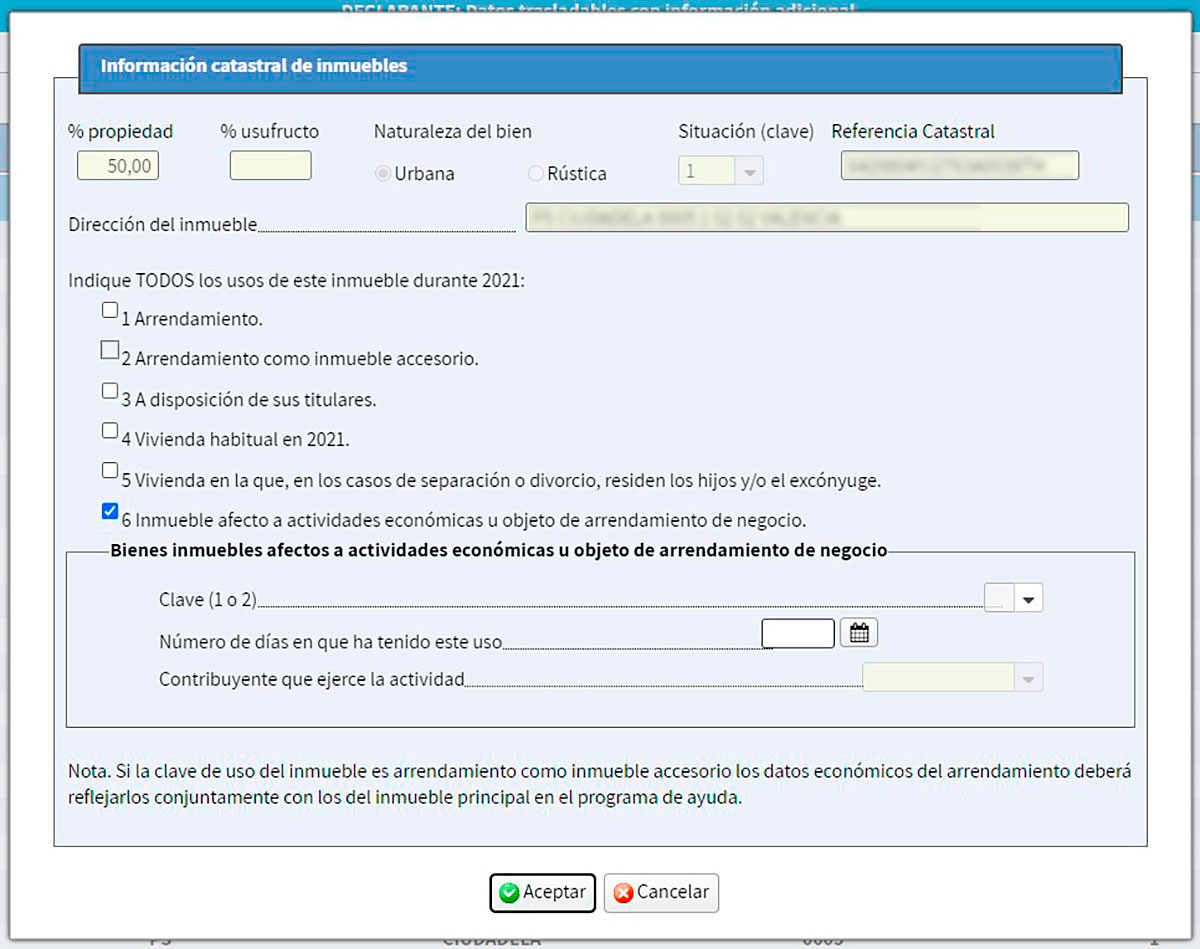1200x949 pixels.
Task: Click the Cancelar button
Action: tap(661, 893)
